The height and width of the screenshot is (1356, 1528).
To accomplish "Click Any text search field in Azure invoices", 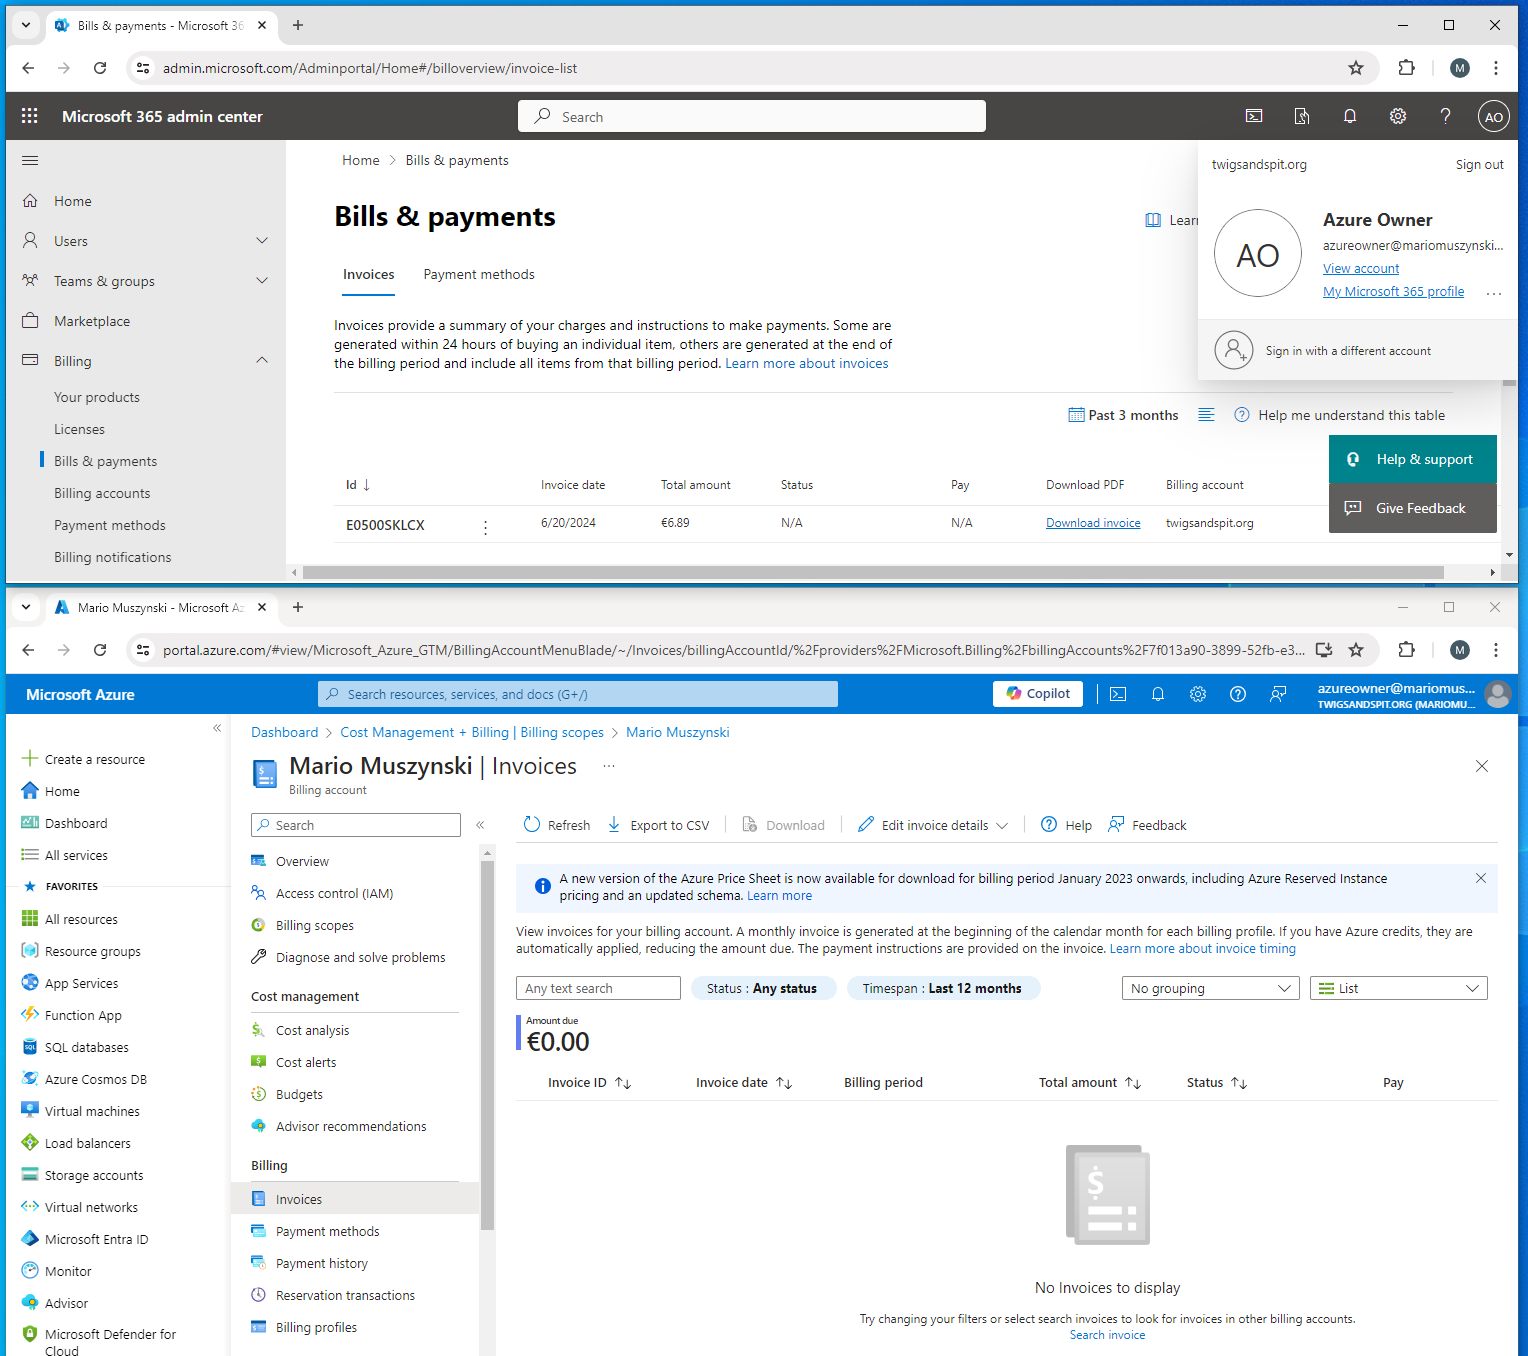I will [x=598, y=988].
